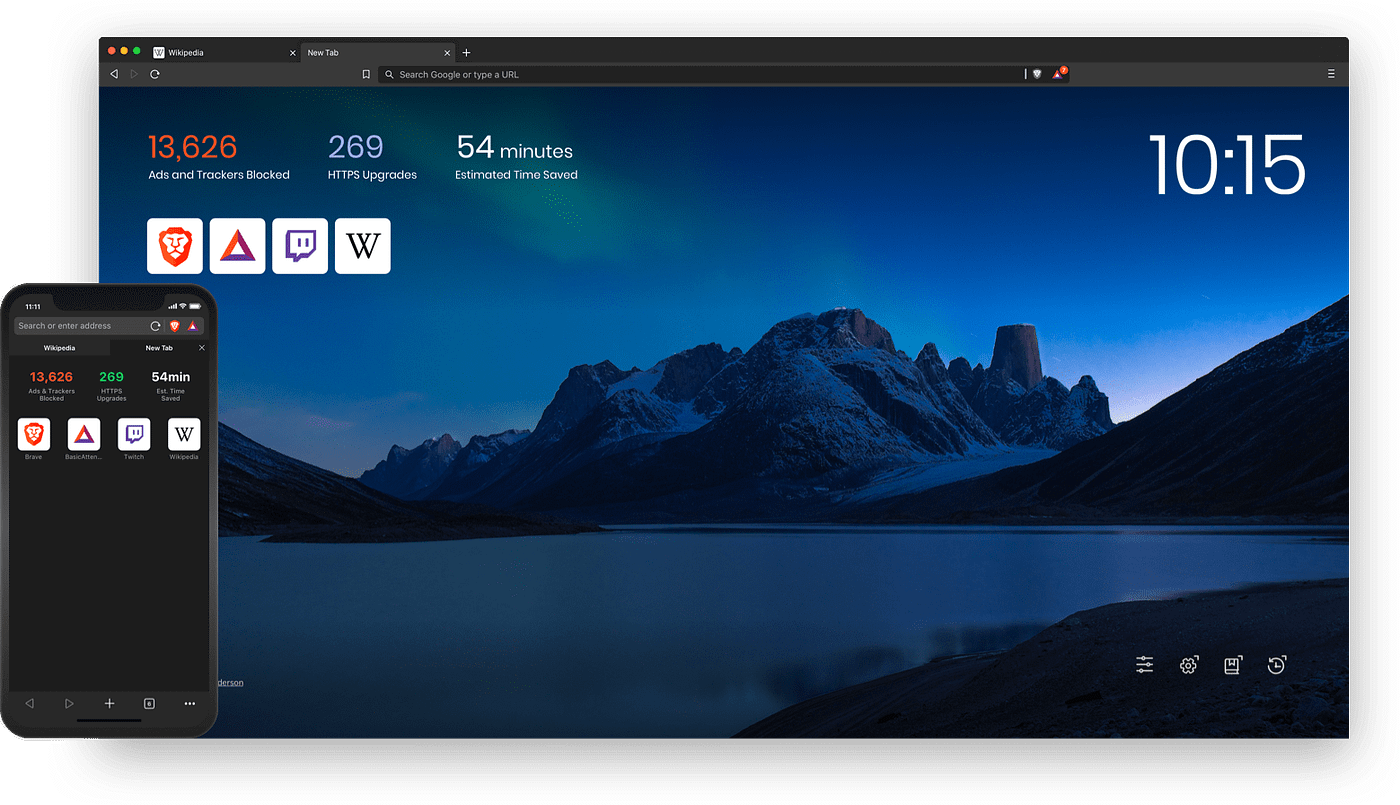Image resolution: width=1400 pixels, height=805 pixels.
Task: Open the Twitch shortcut on the phone
Action: [134, 439]
